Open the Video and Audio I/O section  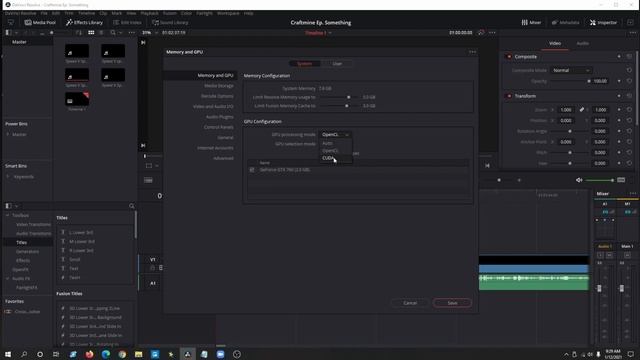click(x=213, y=107)
